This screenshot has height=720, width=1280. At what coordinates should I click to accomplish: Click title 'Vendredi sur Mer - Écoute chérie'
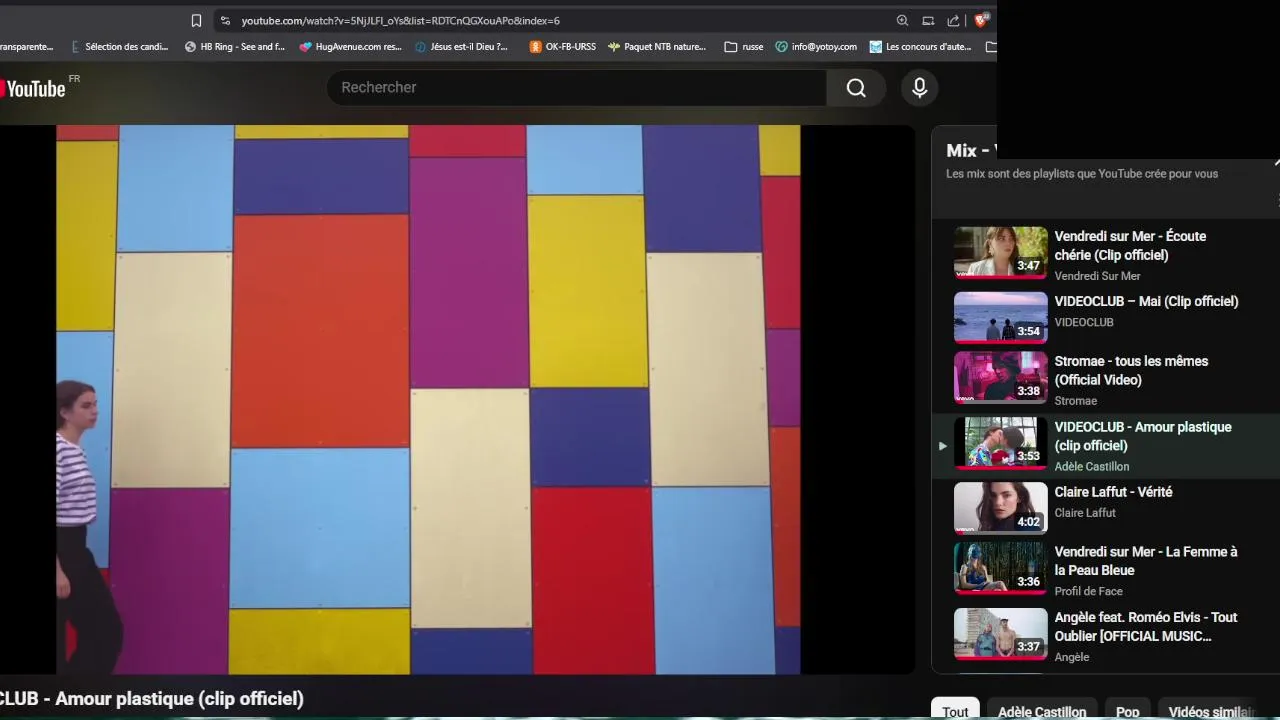(1130, 246)
